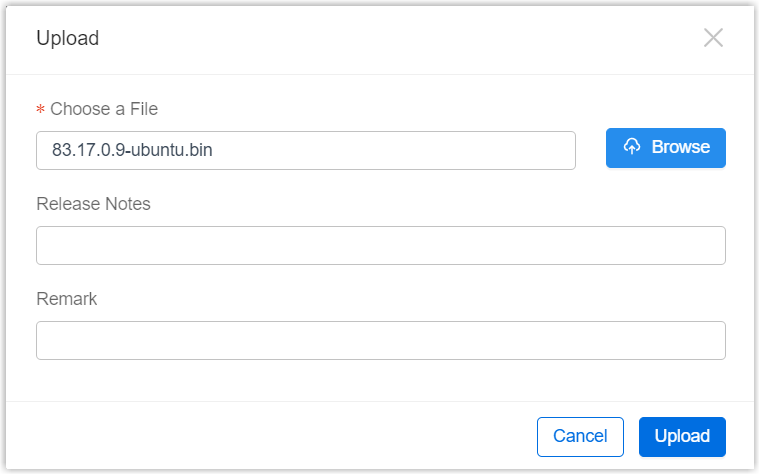
Task: Click the red required asterisk
Action: click(41, 110)
